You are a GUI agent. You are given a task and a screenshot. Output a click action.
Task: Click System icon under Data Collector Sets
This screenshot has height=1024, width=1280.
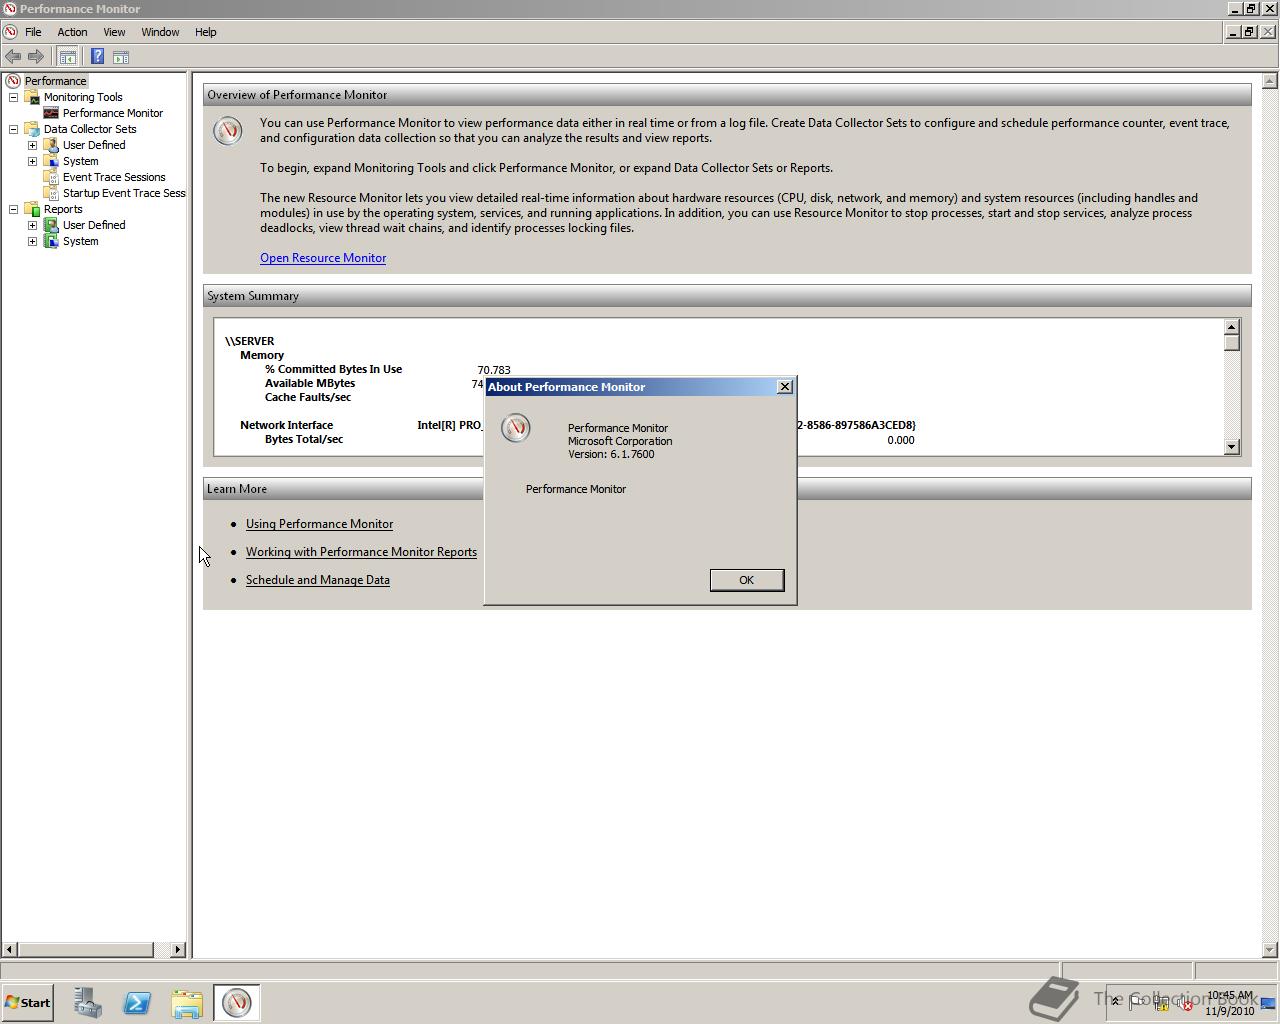[51, 161]
